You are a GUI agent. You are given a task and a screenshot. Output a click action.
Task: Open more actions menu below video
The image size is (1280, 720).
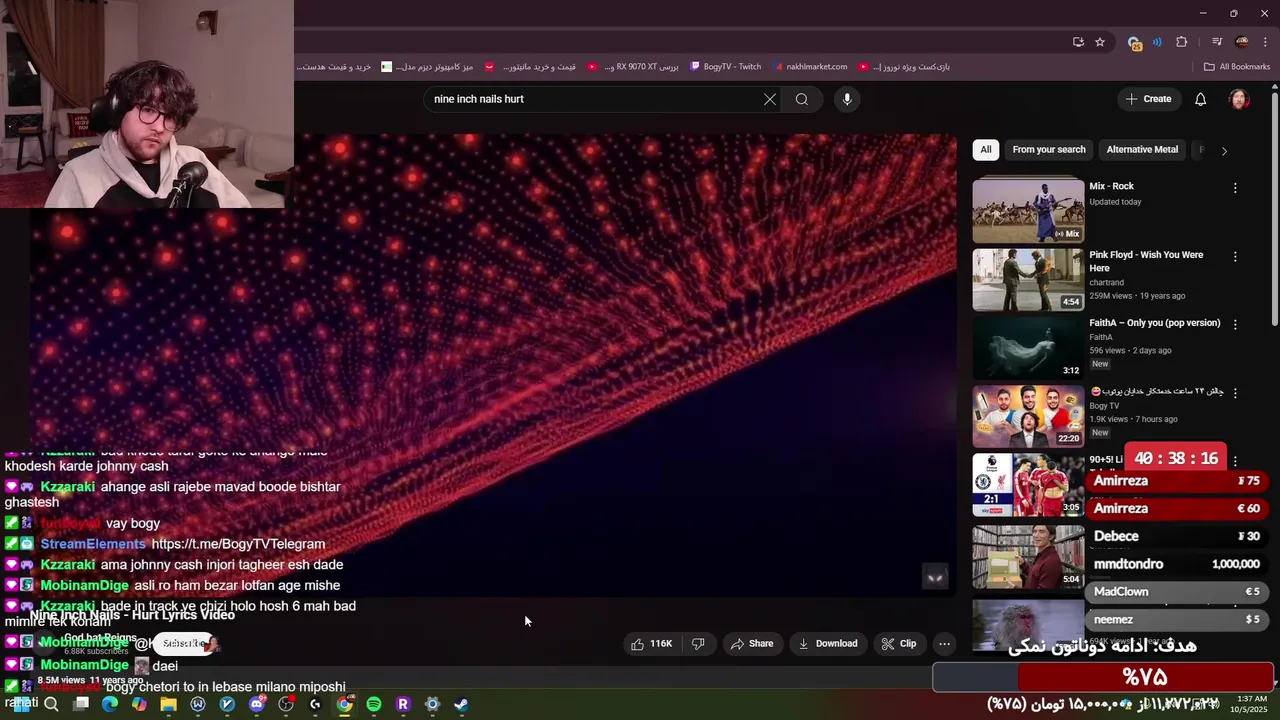coord(944,644)
